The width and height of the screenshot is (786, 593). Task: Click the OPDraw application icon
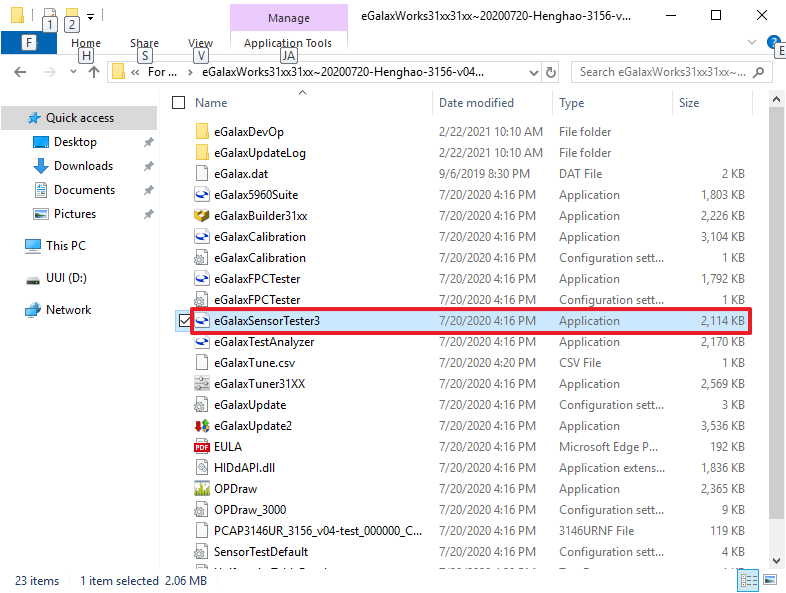pyautogui.click(x=202, y=489)
